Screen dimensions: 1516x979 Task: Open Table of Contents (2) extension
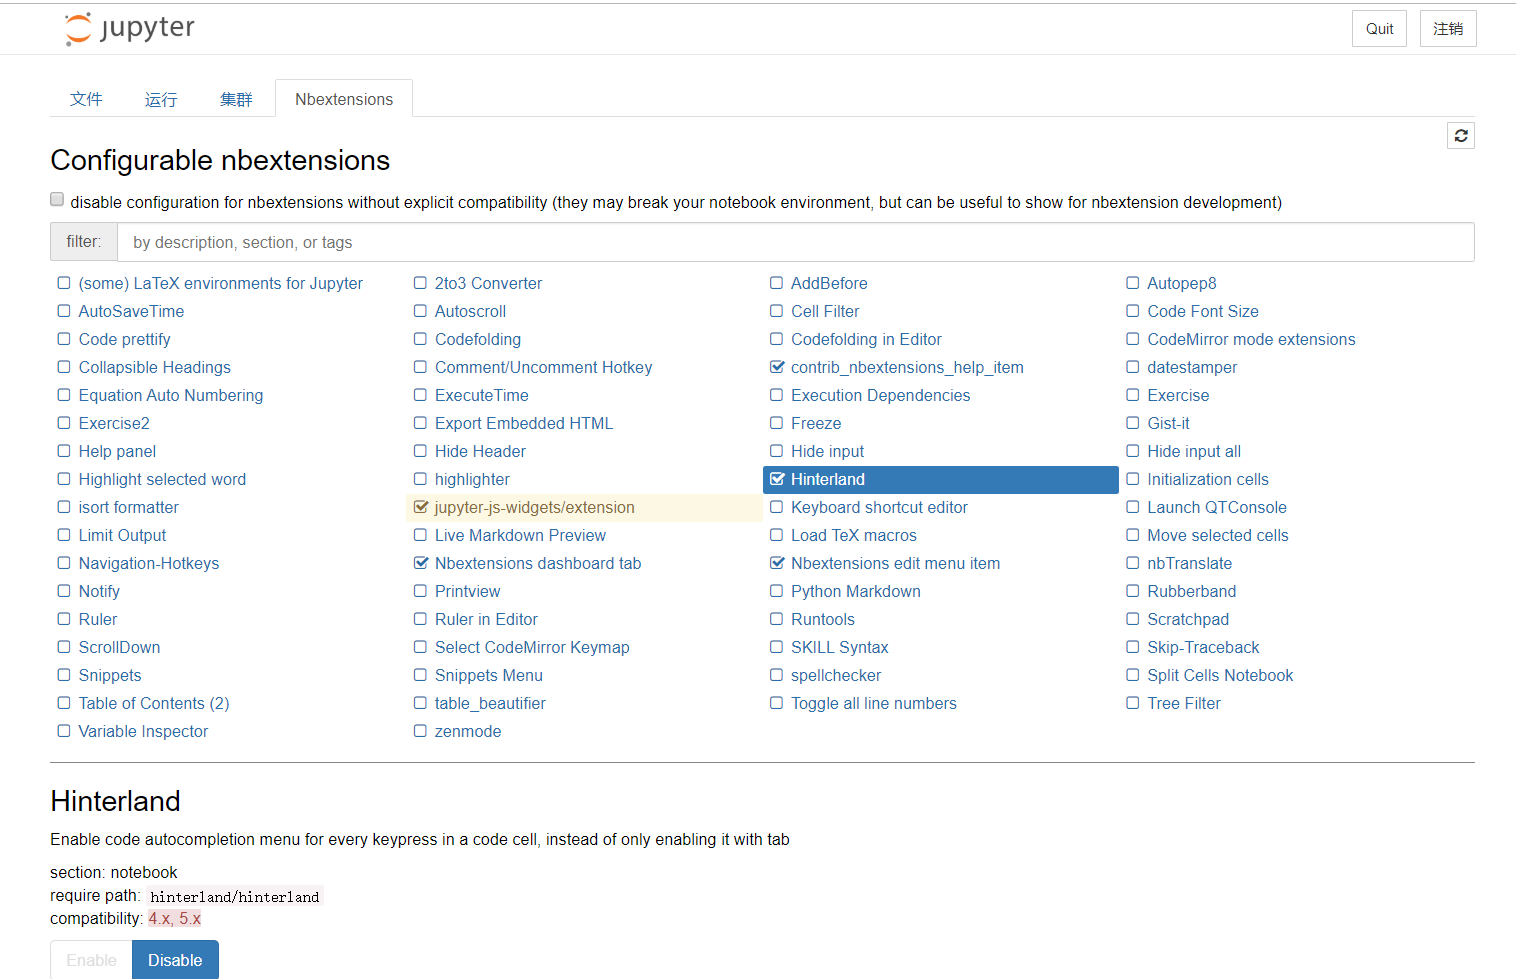pyautogui.click(x=154, y=704)
